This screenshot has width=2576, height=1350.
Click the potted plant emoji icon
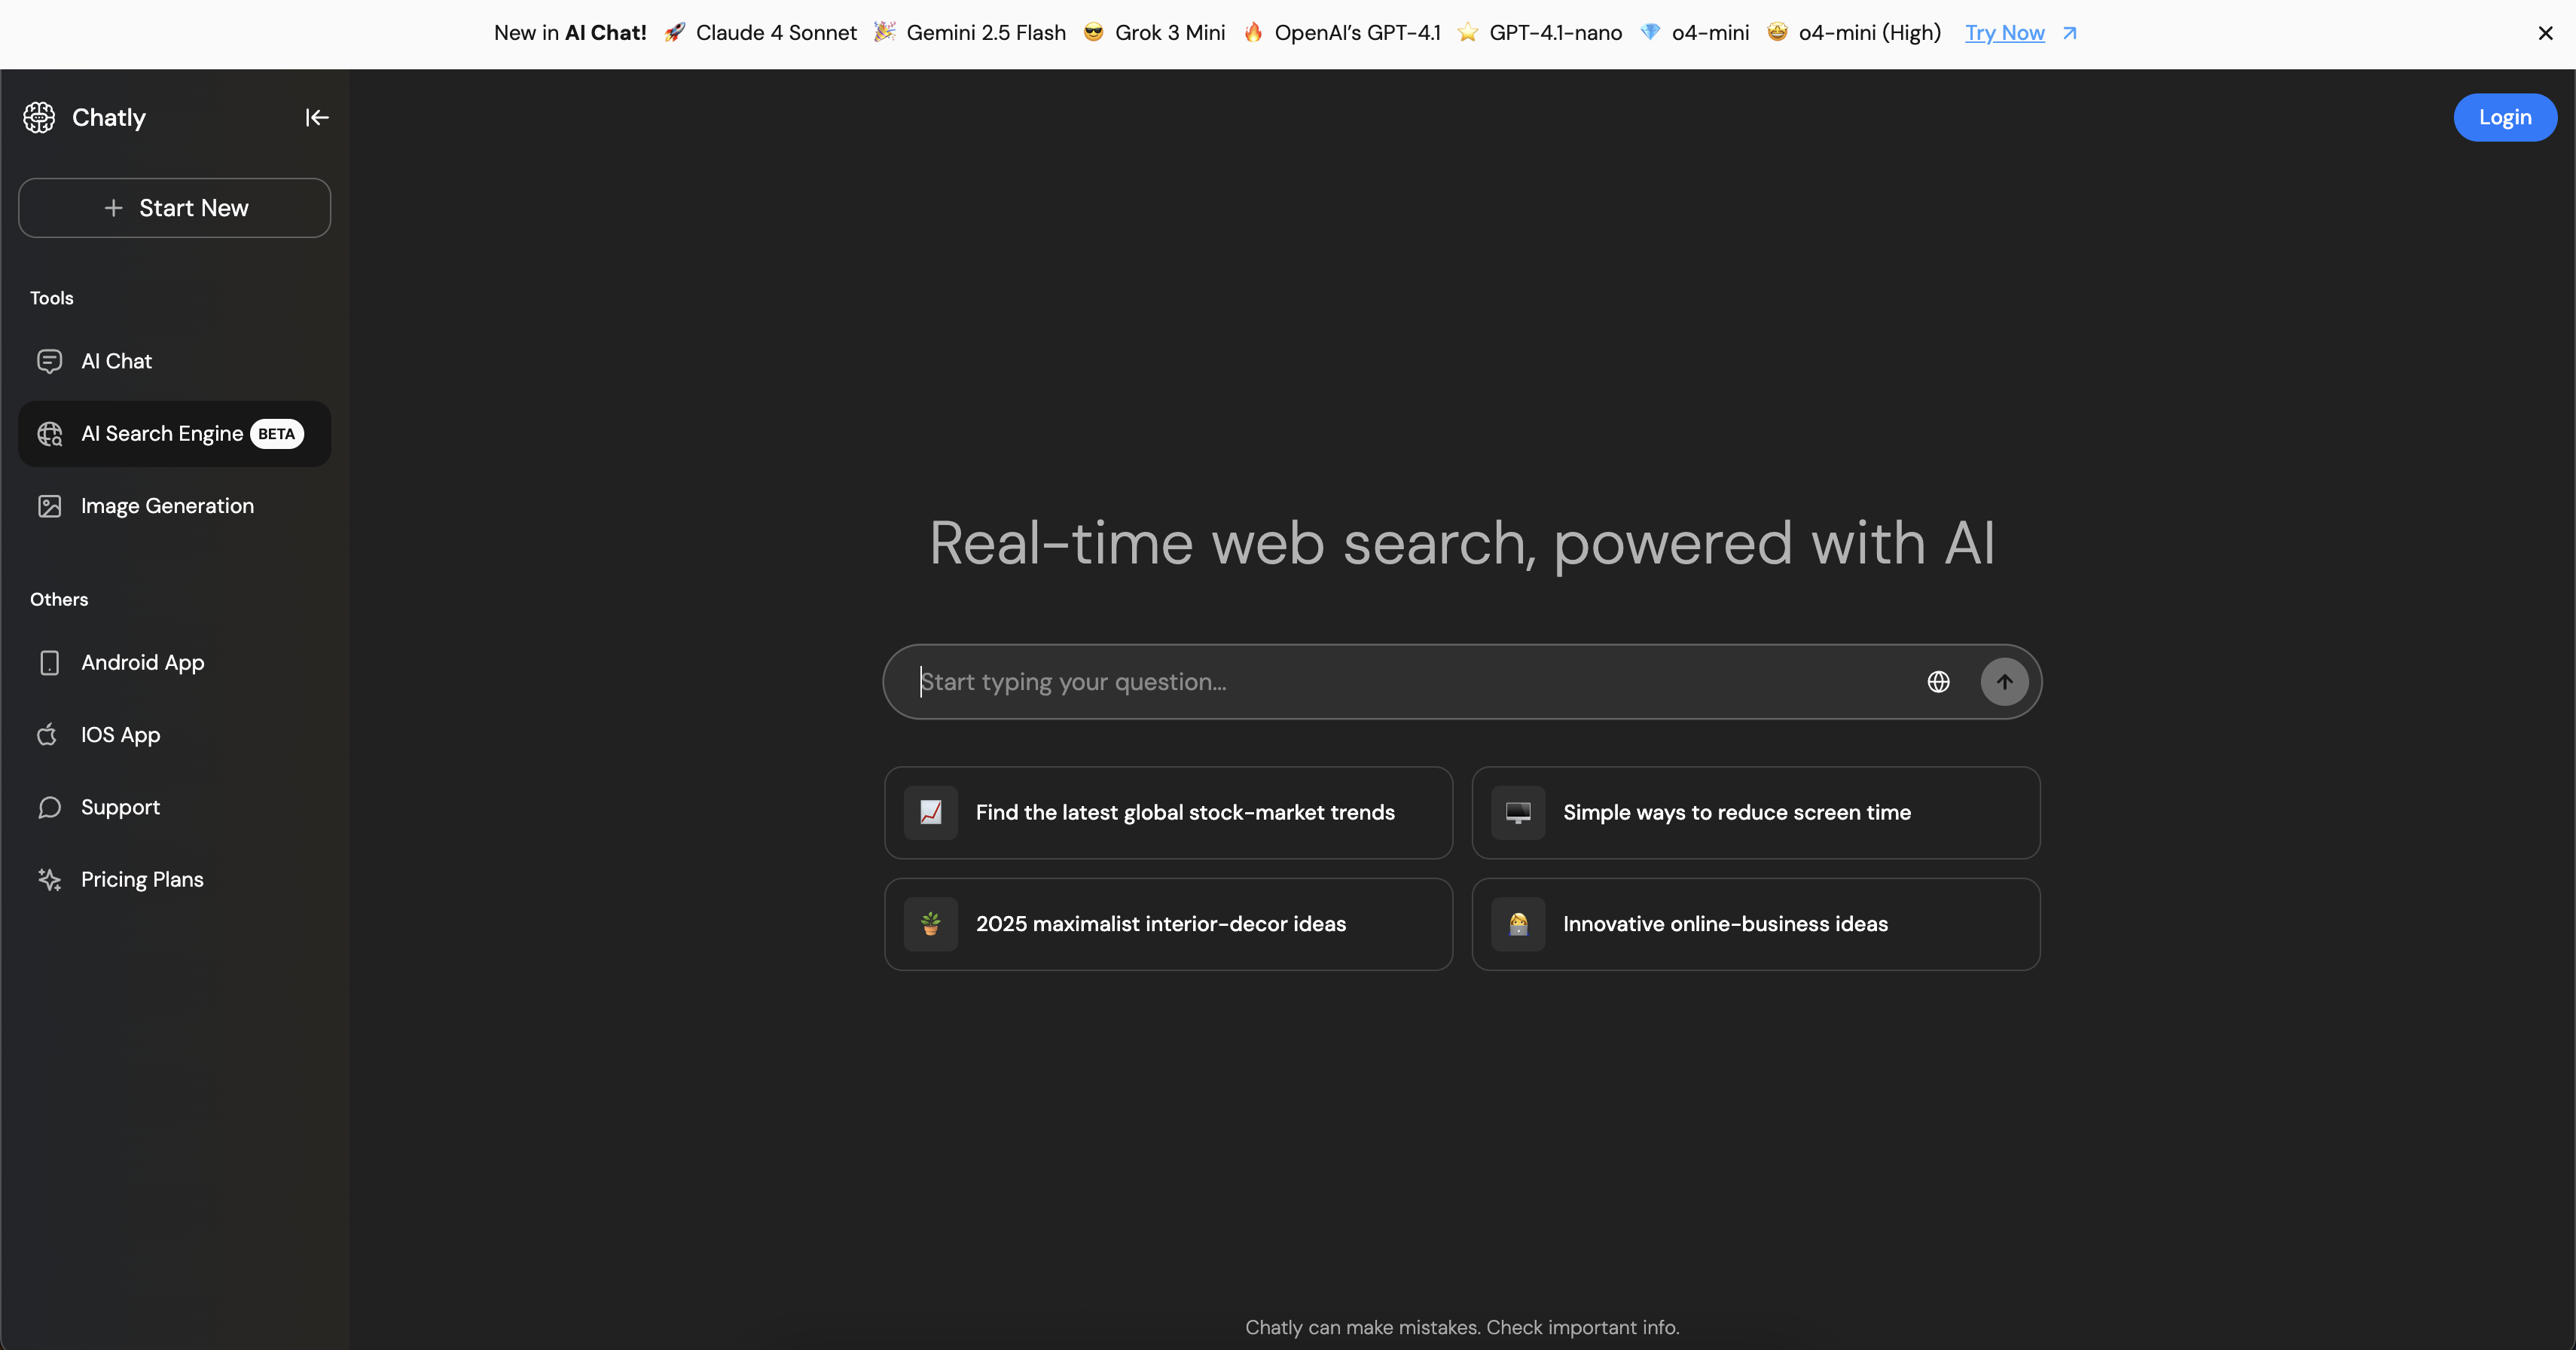pos(930,924)
